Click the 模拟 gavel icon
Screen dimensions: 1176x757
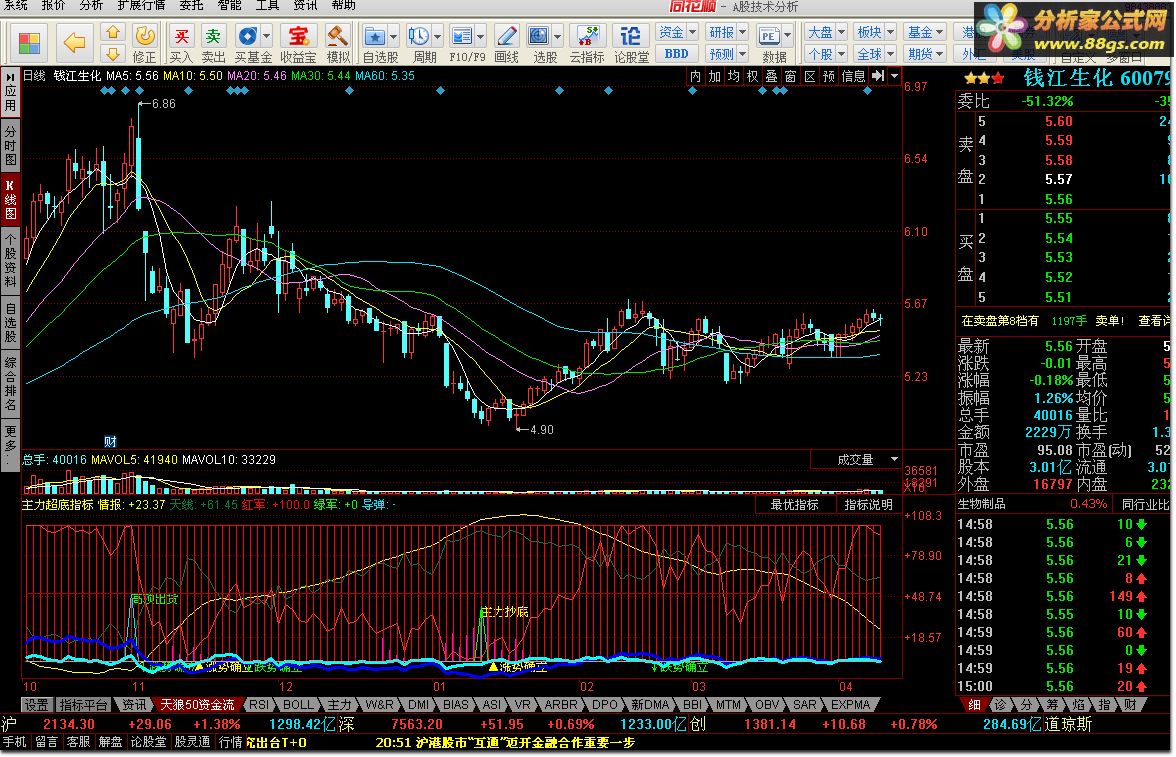tap(338, 43)
